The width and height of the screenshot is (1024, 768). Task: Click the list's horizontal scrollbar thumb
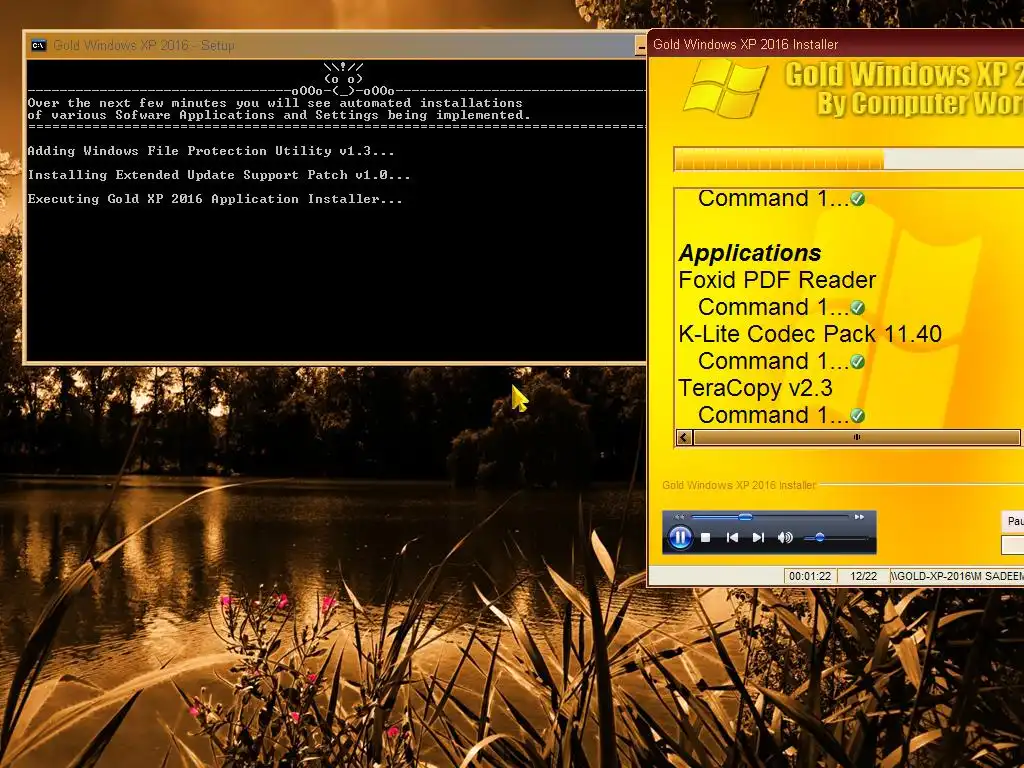click(856, 438)
